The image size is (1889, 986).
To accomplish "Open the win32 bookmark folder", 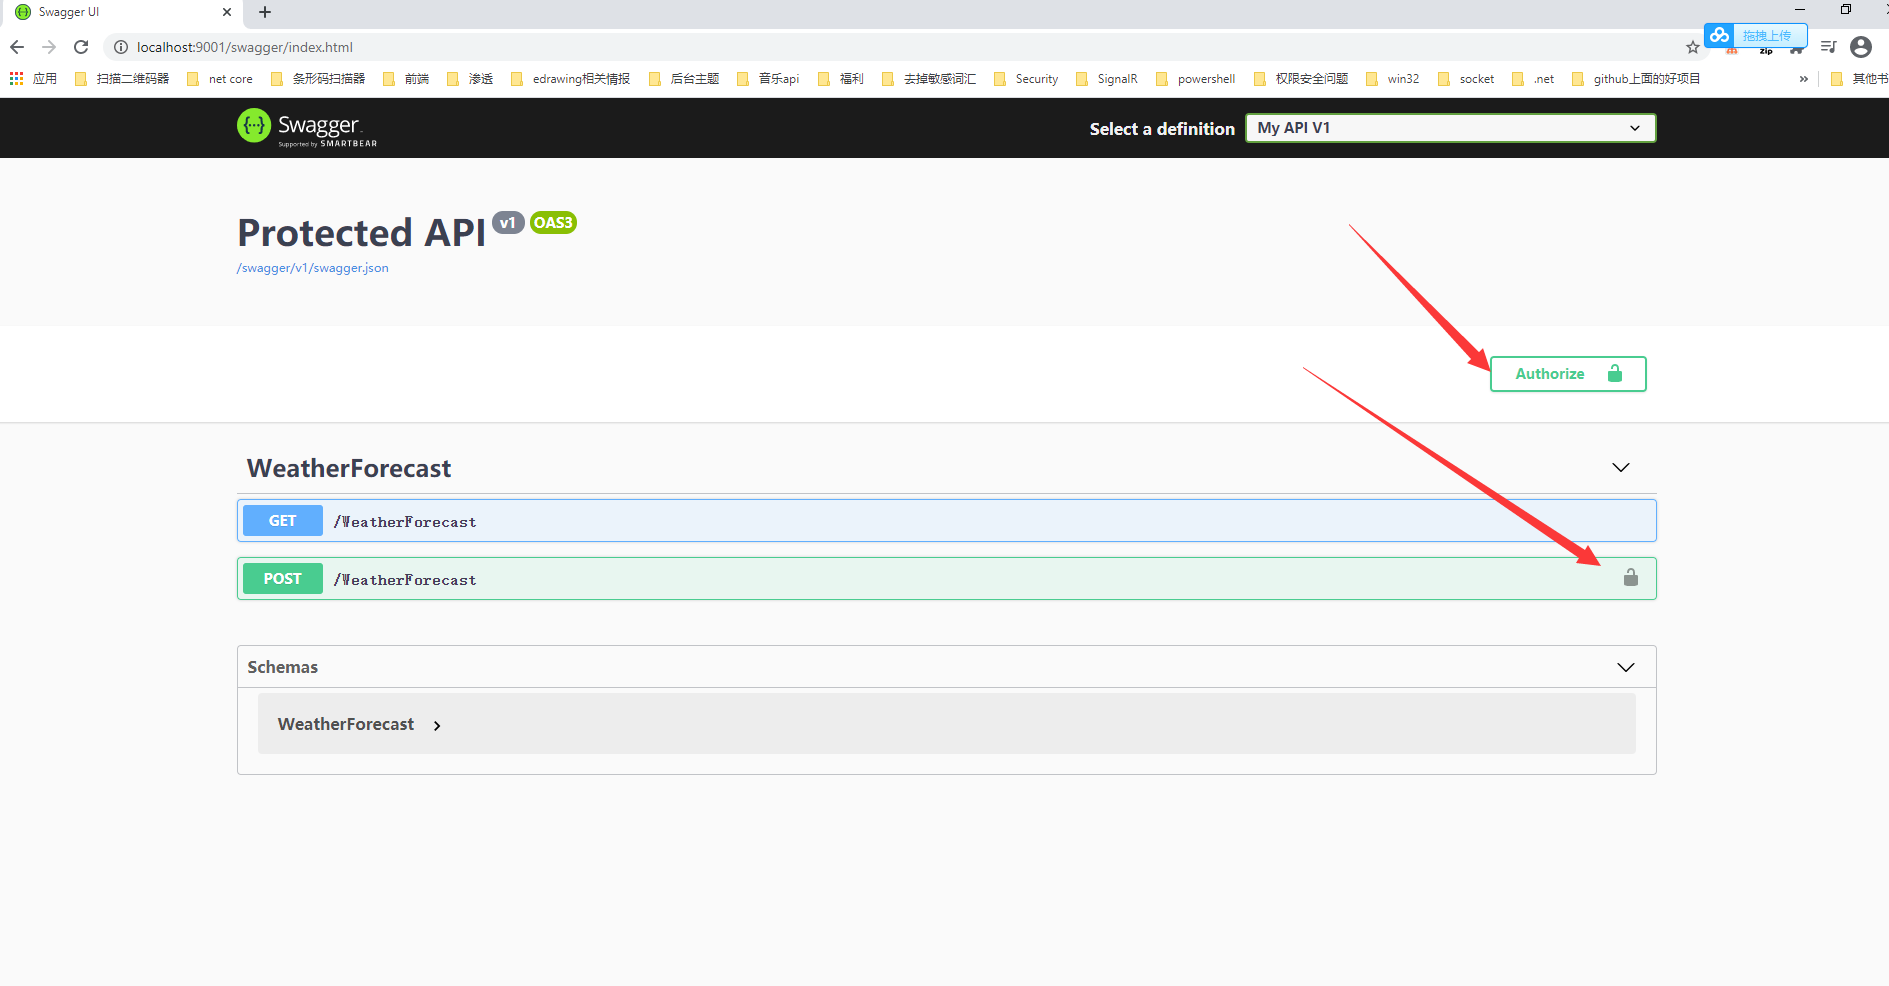I will [x=1393, y=78].
